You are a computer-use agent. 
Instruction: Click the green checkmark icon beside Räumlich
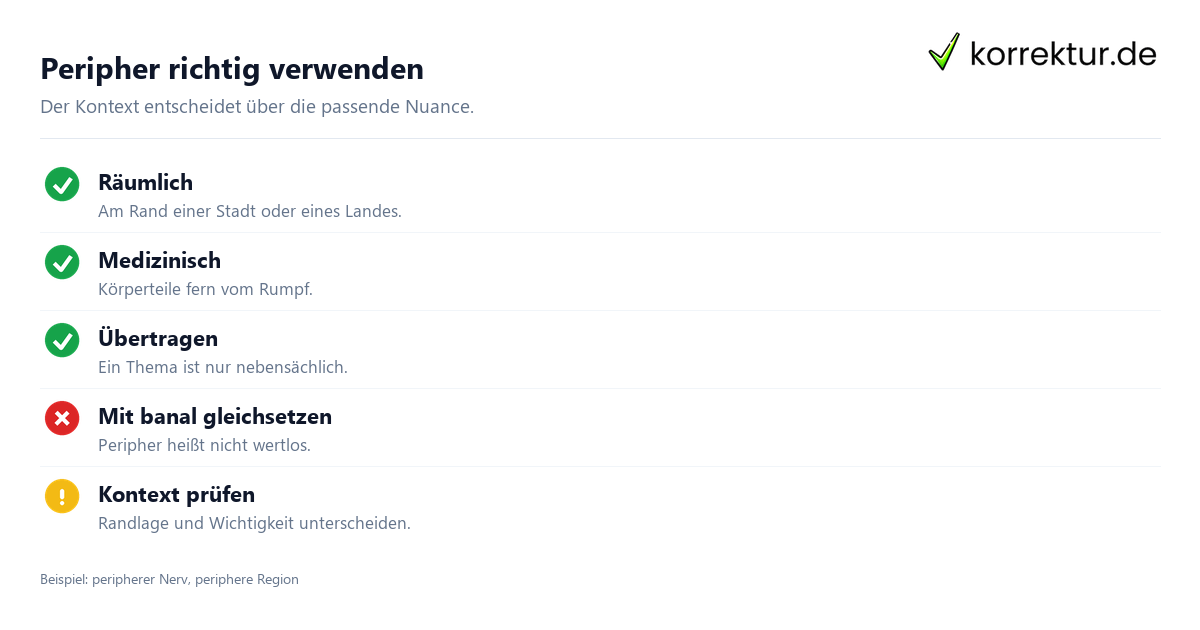pyautogui.click(x=62, y=184)
